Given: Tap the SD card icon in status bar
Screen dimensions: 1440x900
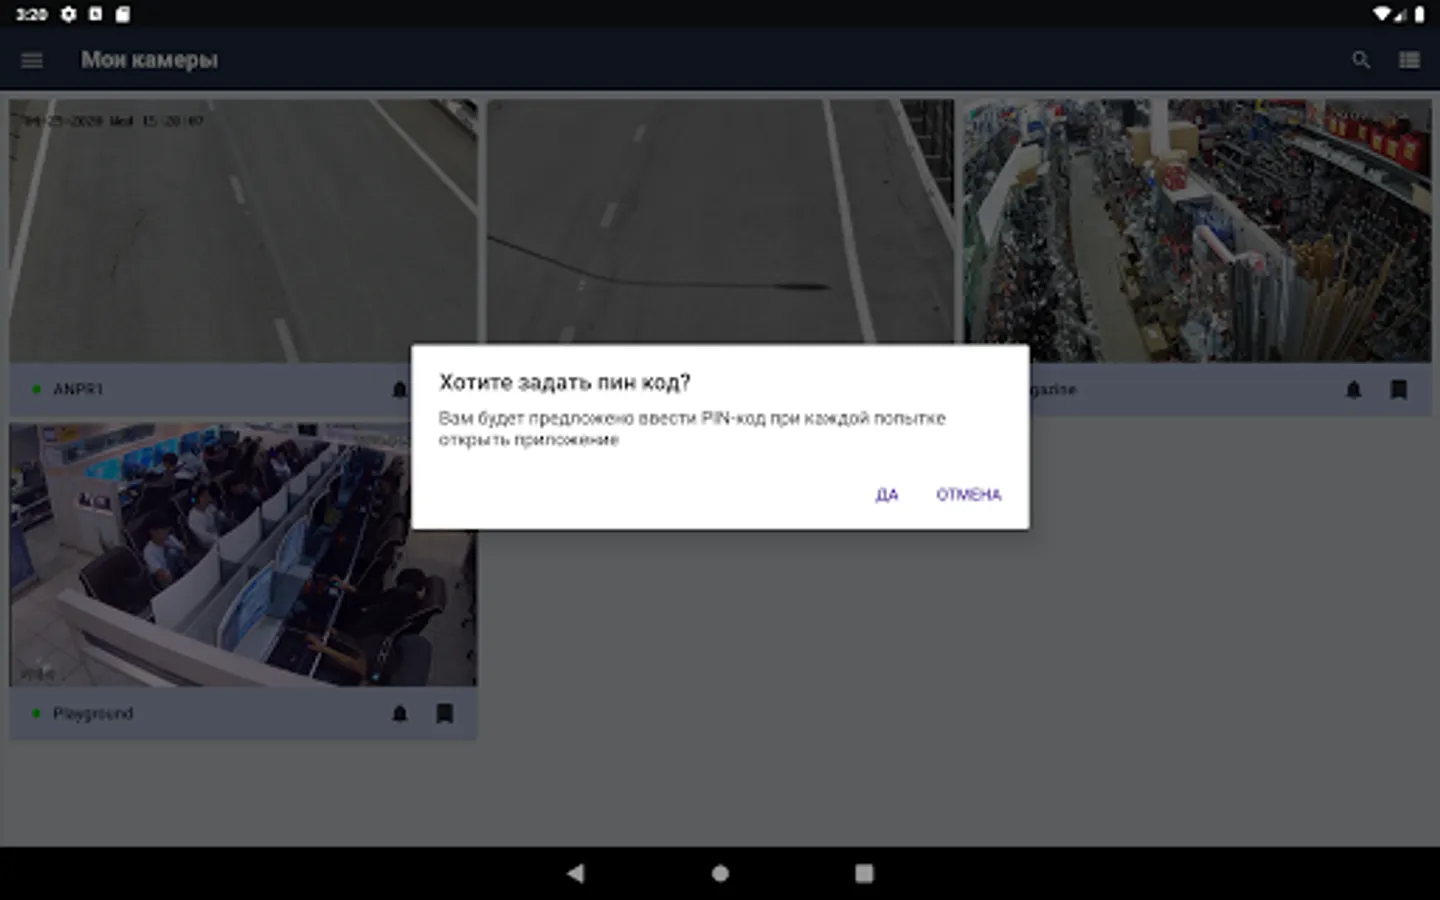Looking at the screenshot, I should click(122, 14).
